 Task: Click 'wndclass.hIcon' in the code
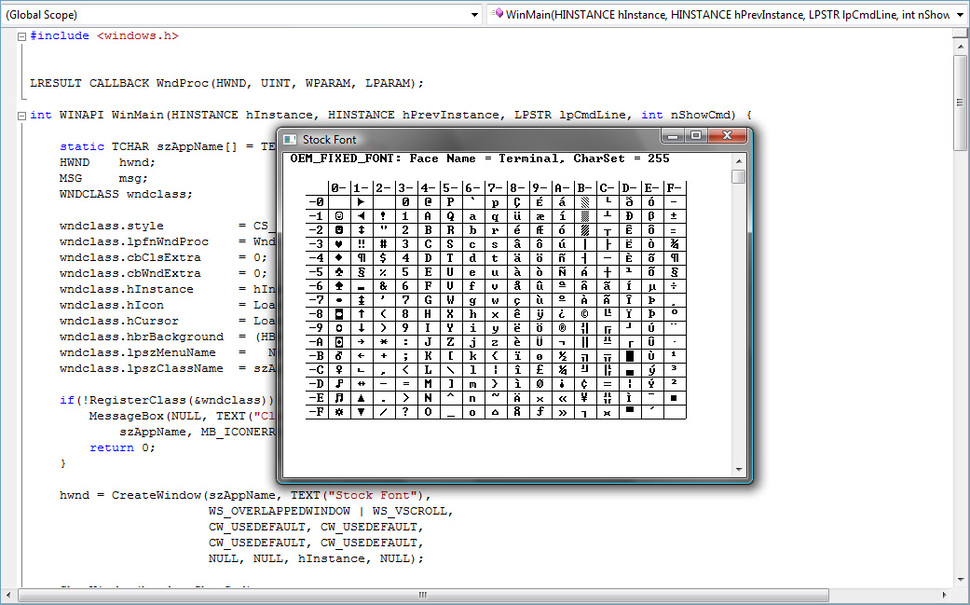(x=111, y=305)
